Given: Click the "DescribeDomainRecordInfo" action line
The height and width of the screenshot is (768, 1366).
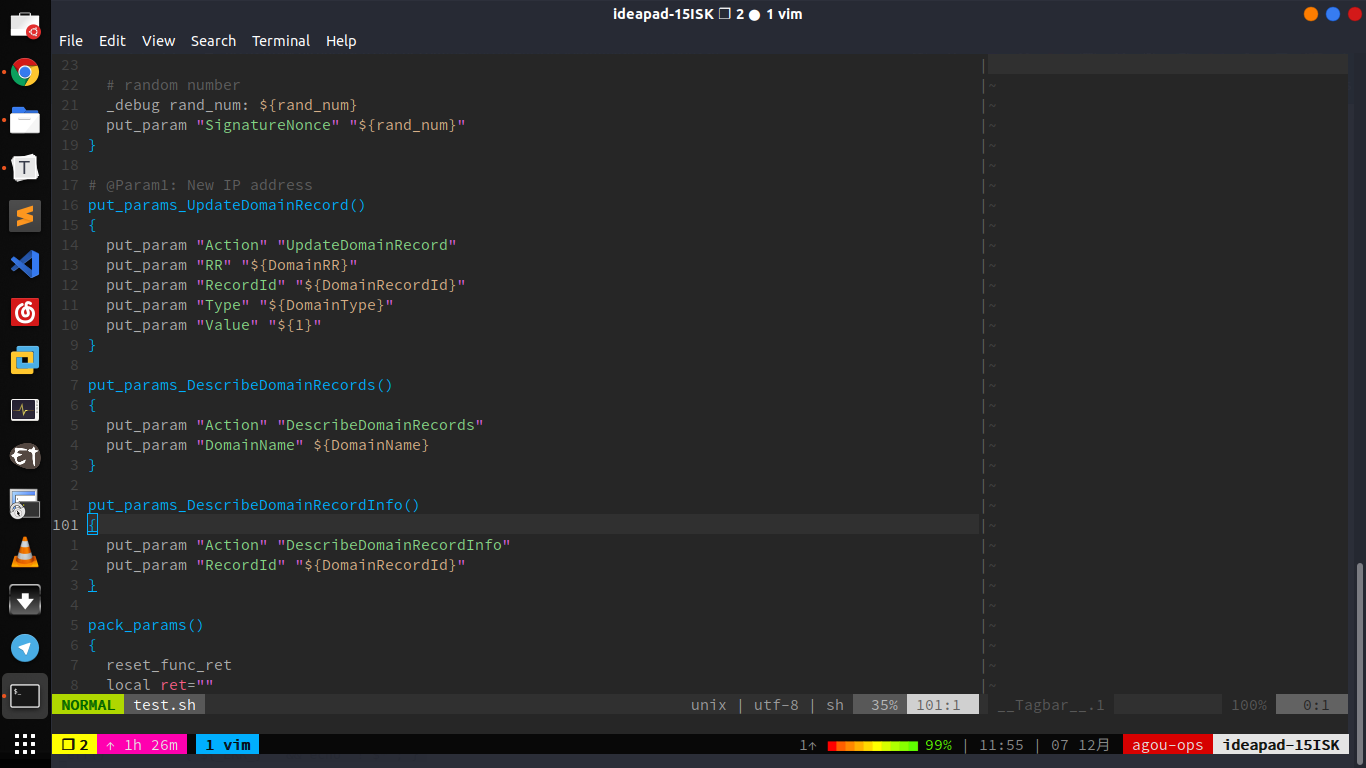Looking at the screenshot, I should (x=308, y=545).
